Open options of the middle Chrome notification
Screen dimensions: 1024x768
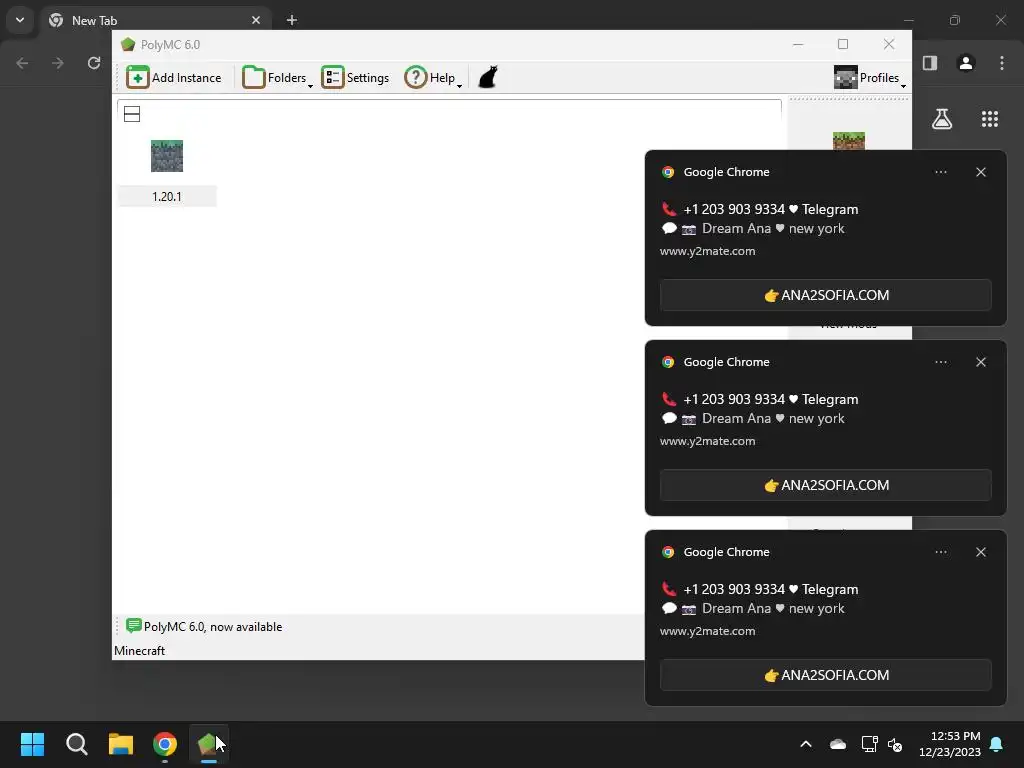[x=940, y=362]
